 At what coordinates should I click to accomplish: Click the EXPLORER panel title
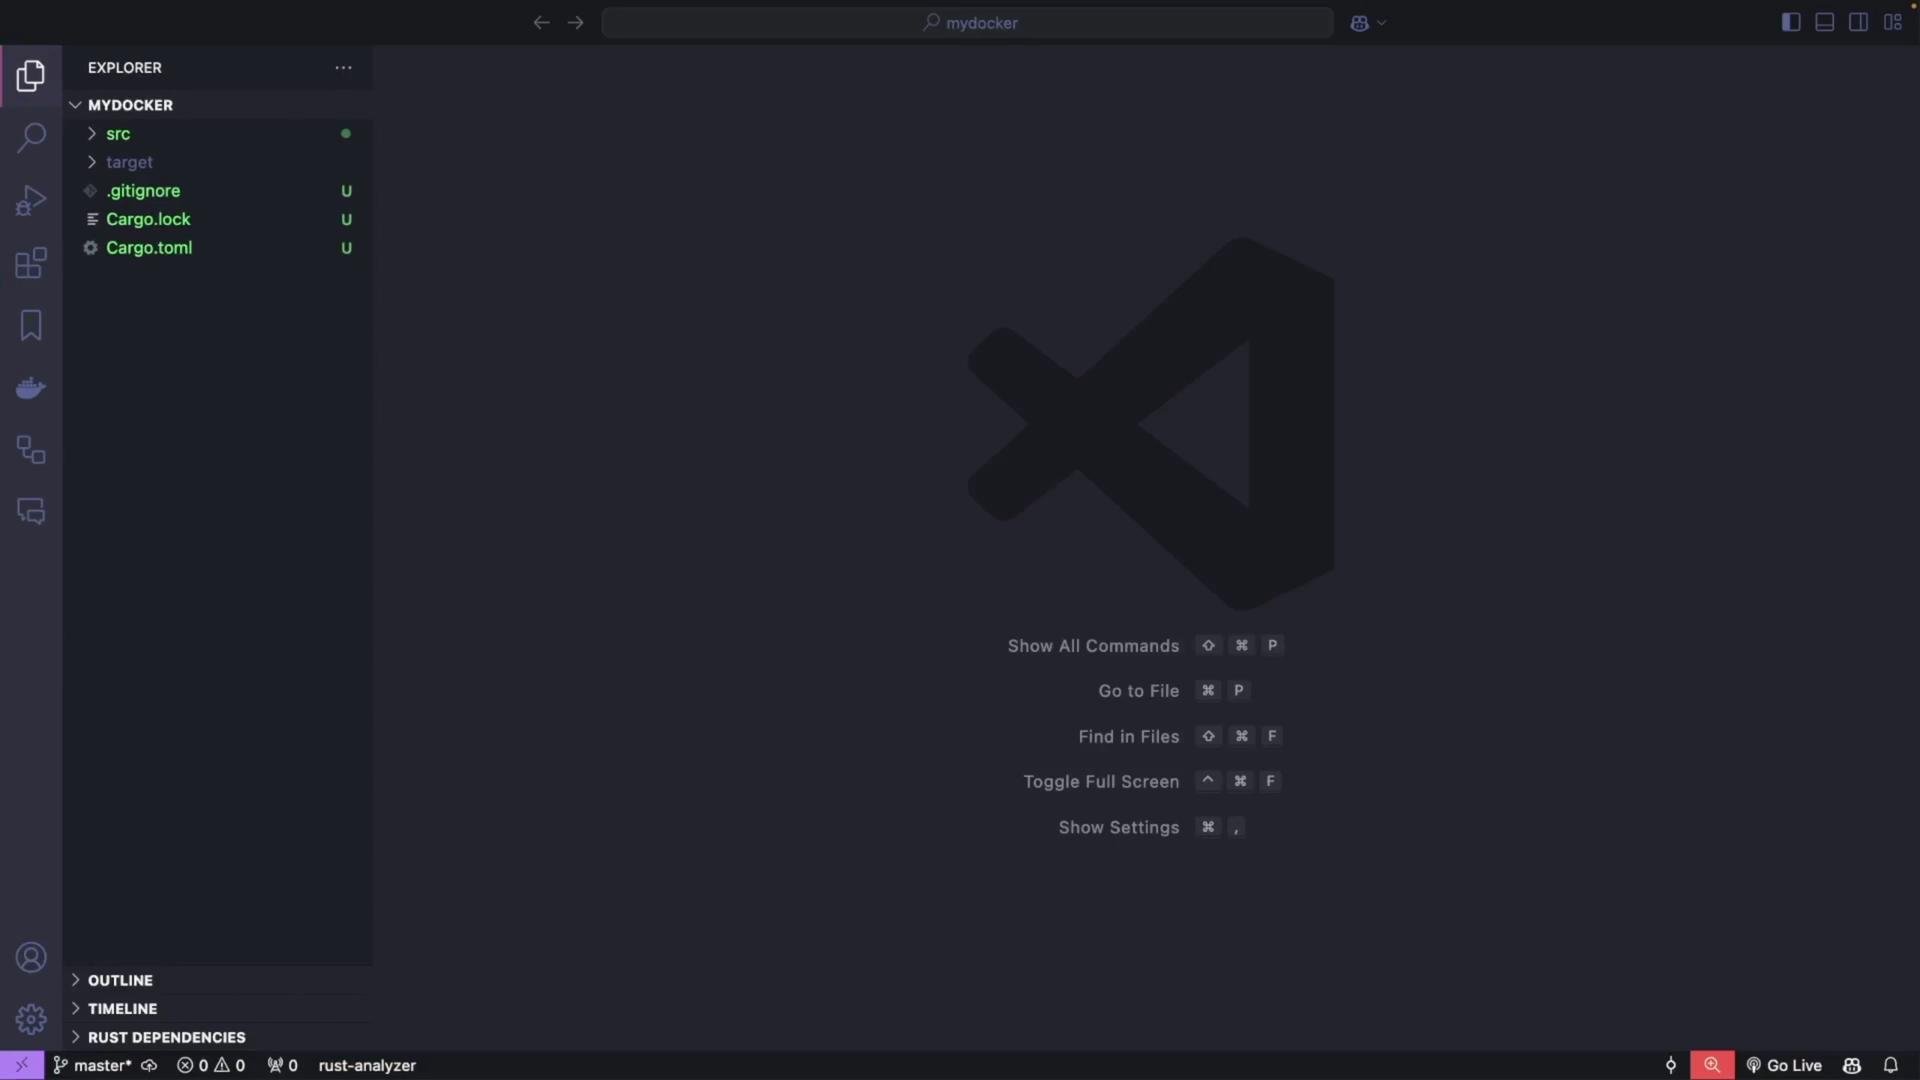[x=125, y=68]
